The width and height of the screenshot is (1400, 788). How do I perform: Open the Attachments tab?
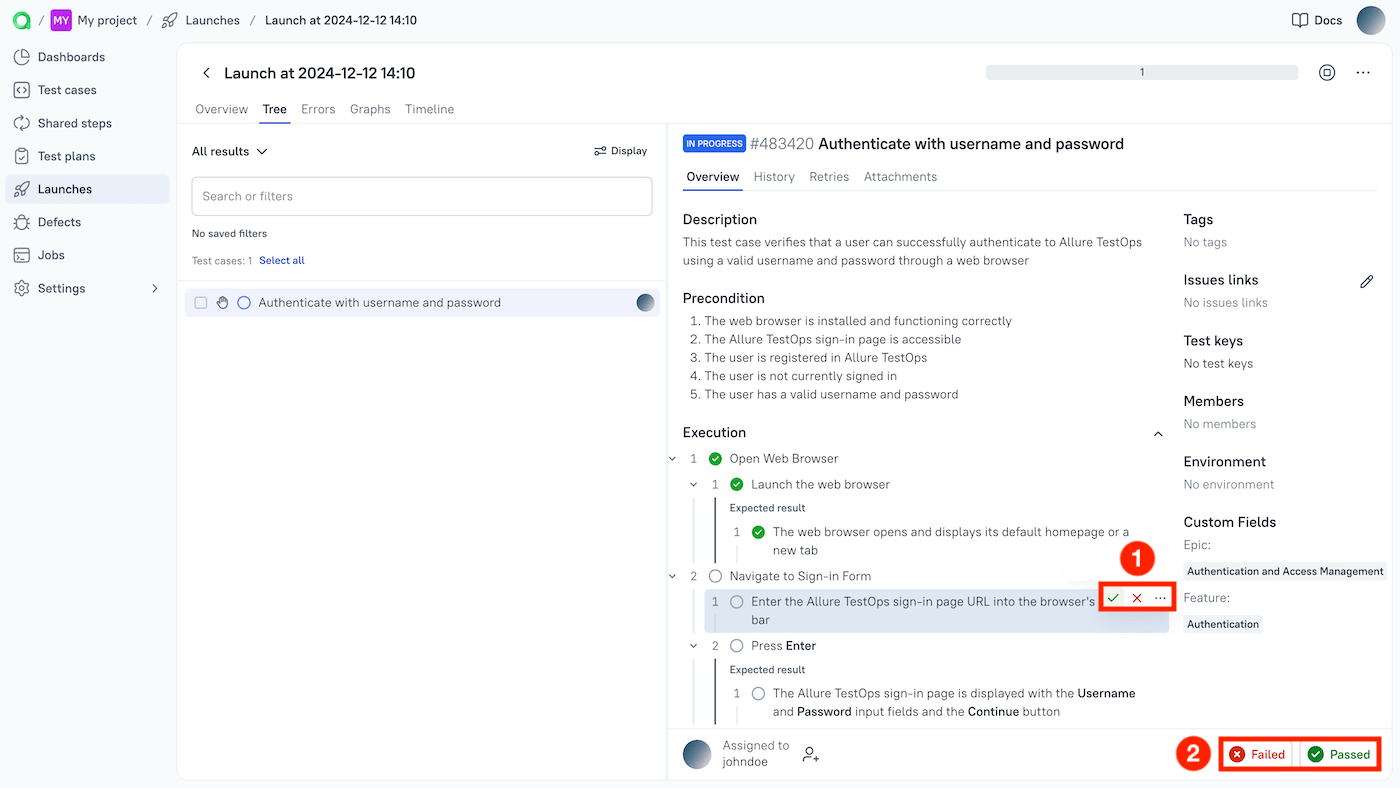900,177
